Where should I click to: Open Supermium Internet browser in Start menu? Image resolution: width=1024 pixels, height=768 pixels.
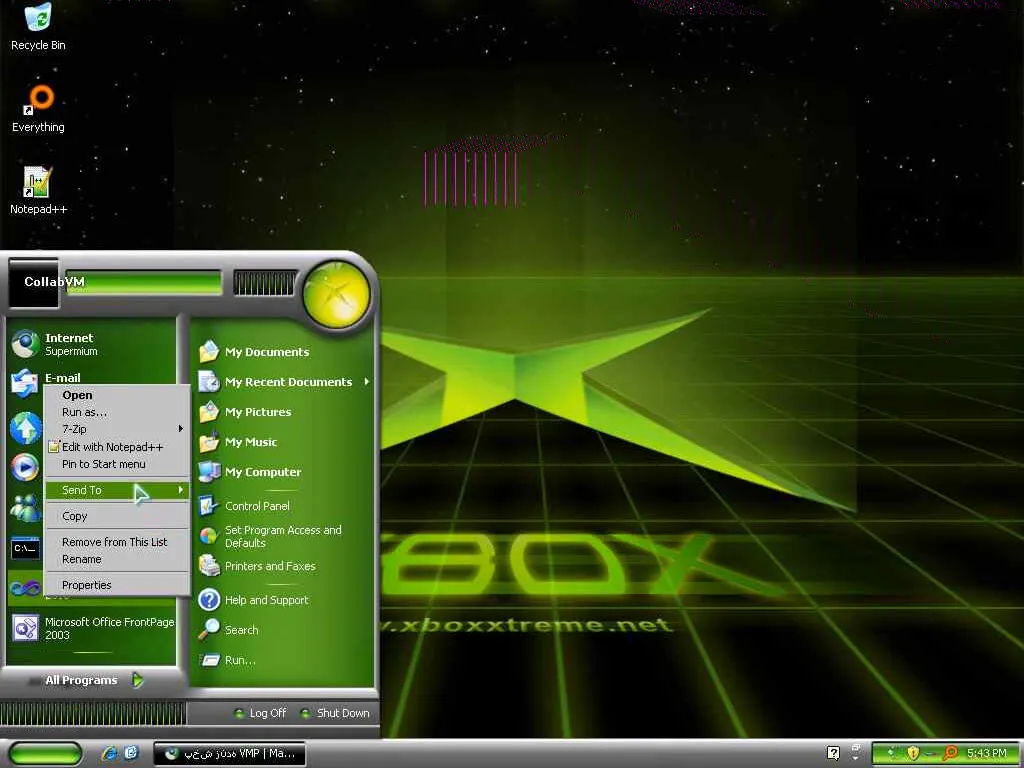[91, 344]
